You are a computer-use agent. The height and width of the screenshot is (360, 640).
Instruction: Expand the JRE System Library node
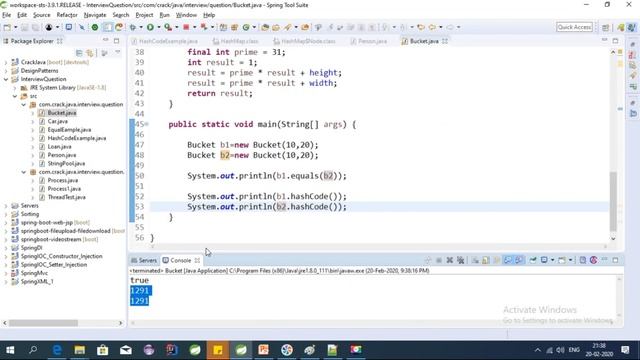point(15,88)
